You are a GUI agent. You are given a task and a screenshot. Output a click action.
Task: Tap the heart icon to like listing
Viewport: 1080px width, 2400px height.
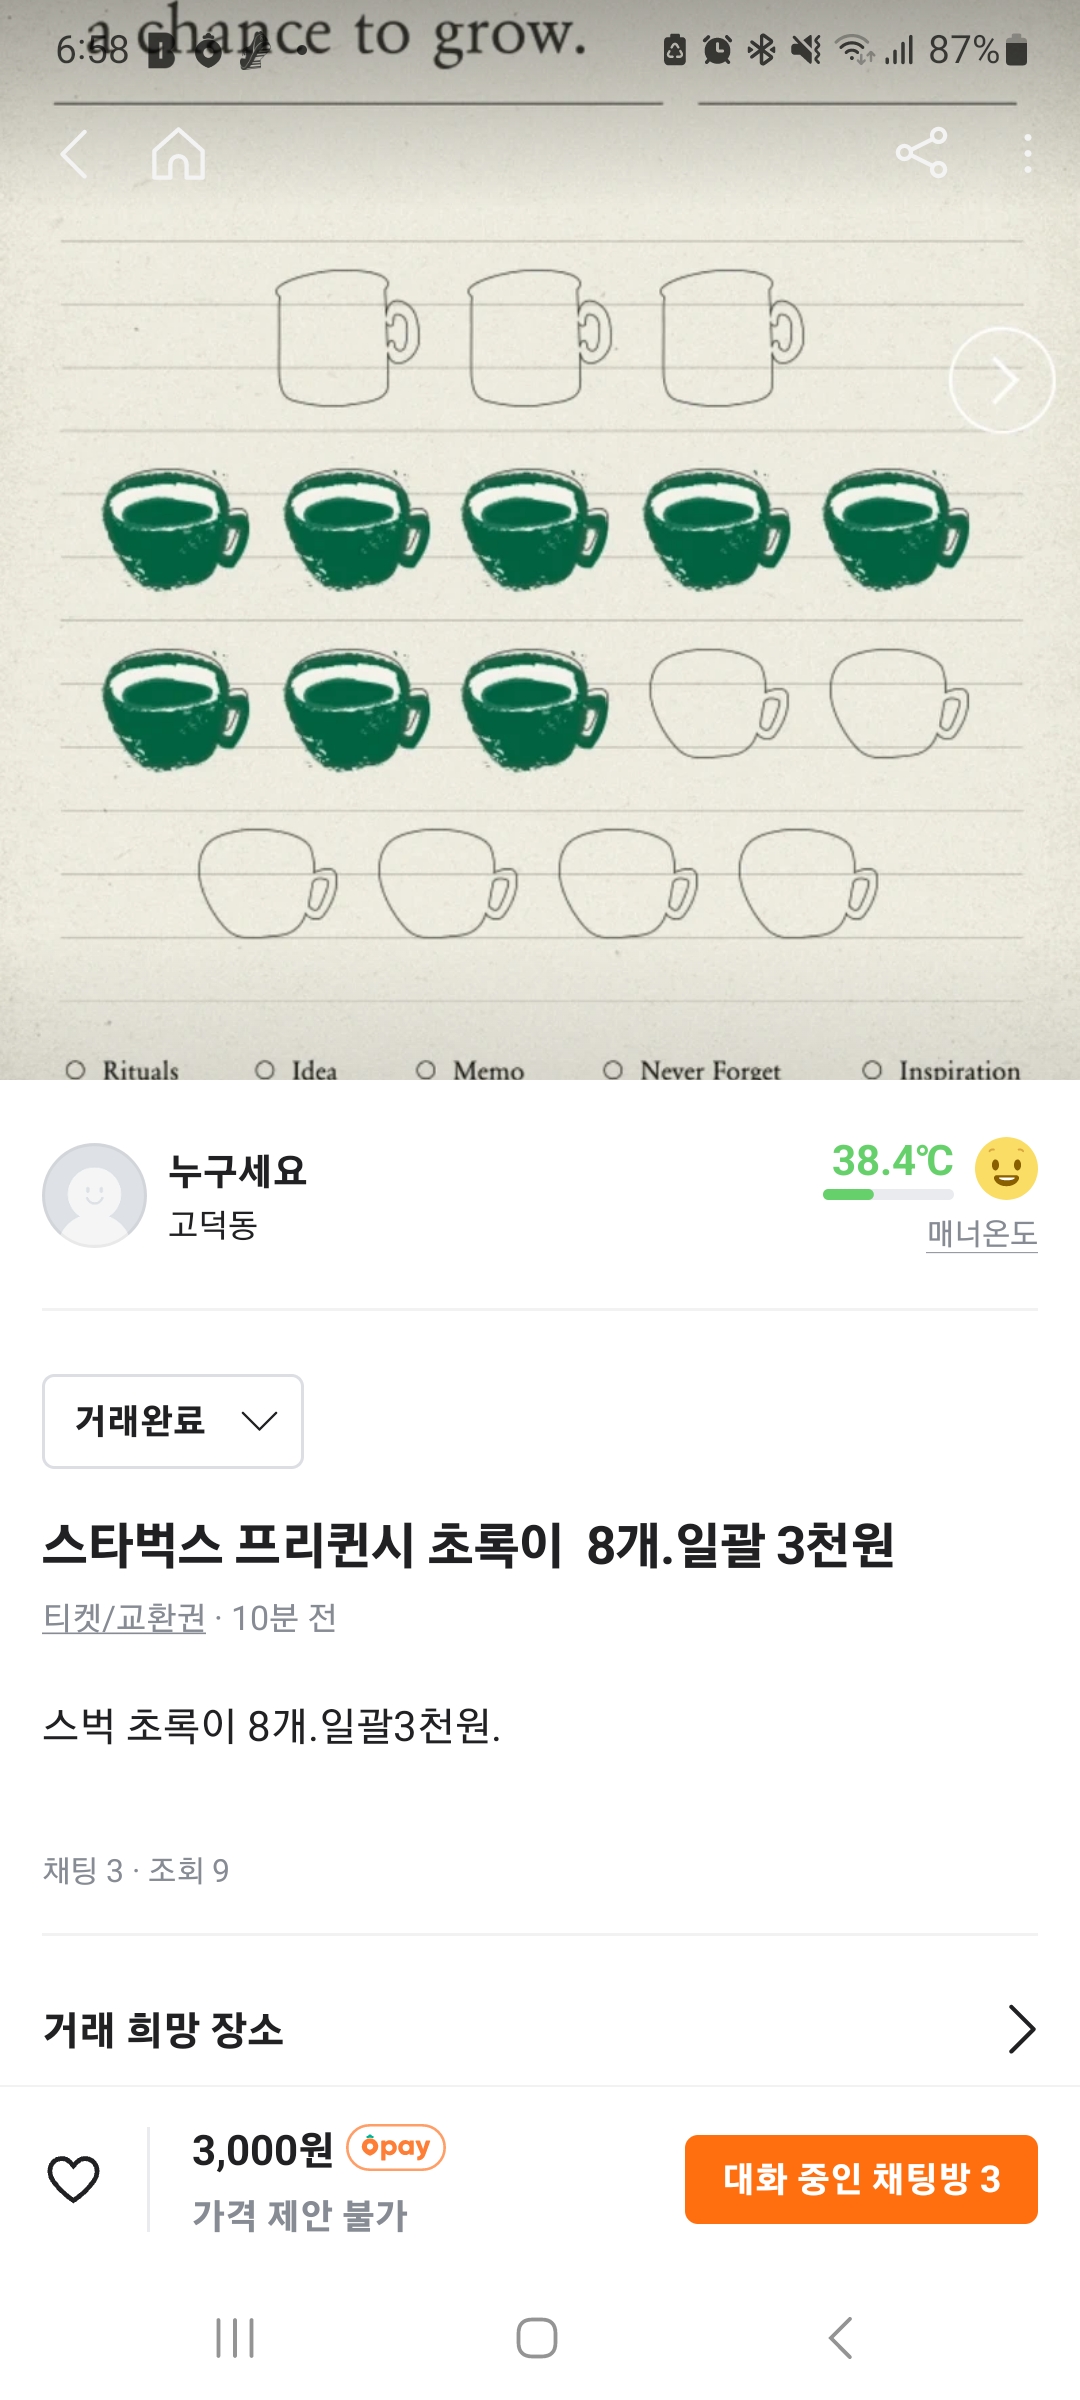74,2179
